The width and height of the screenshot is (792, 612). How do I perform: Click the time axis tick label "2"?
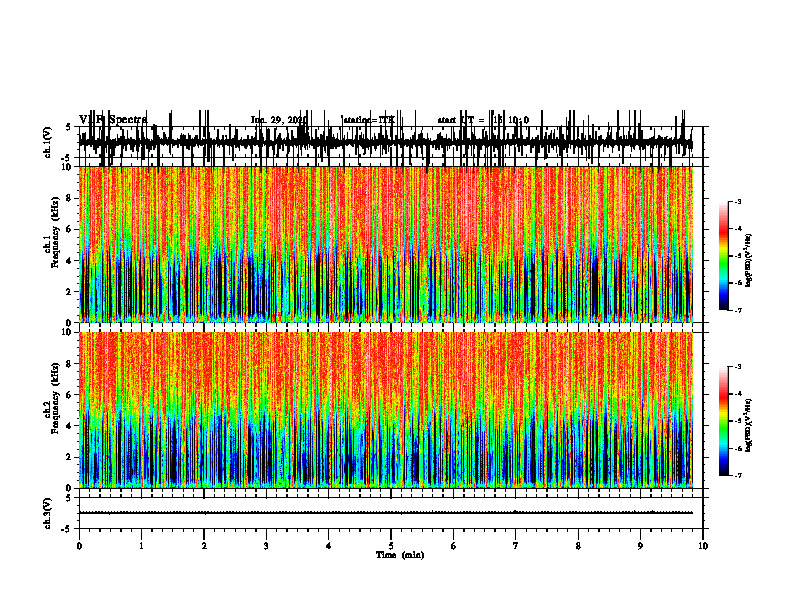[x=204, y=546]
